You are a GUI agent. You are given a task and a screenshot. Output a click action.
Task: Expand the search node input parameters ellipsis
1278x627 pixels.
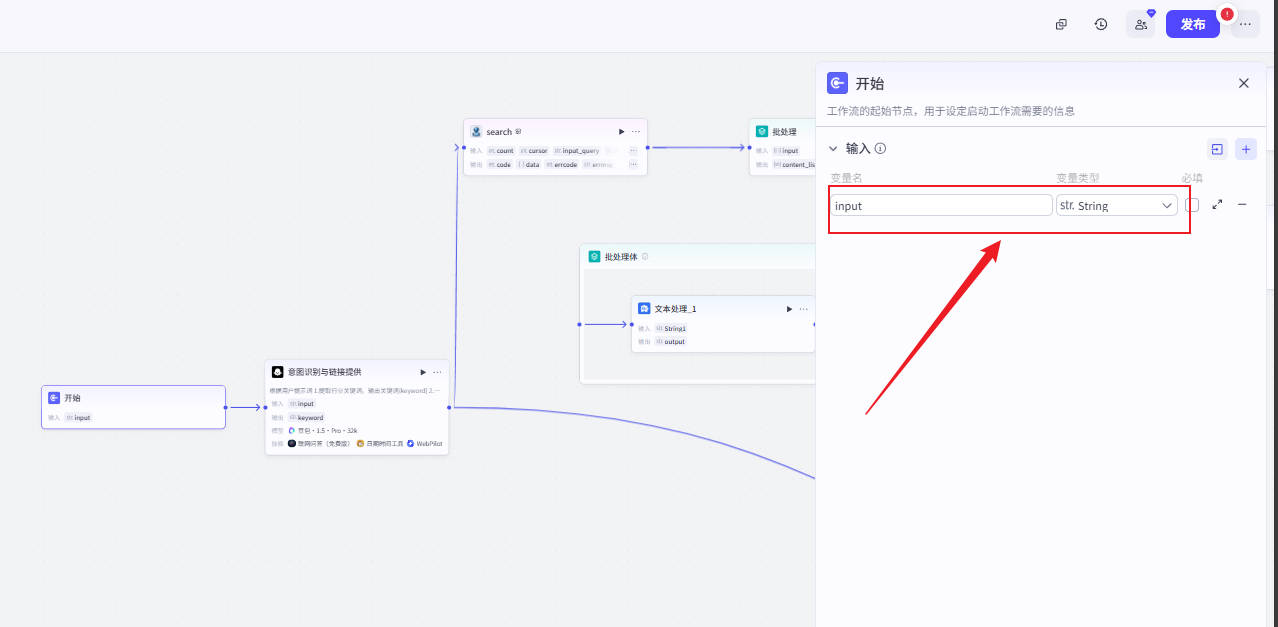point(633,151)
